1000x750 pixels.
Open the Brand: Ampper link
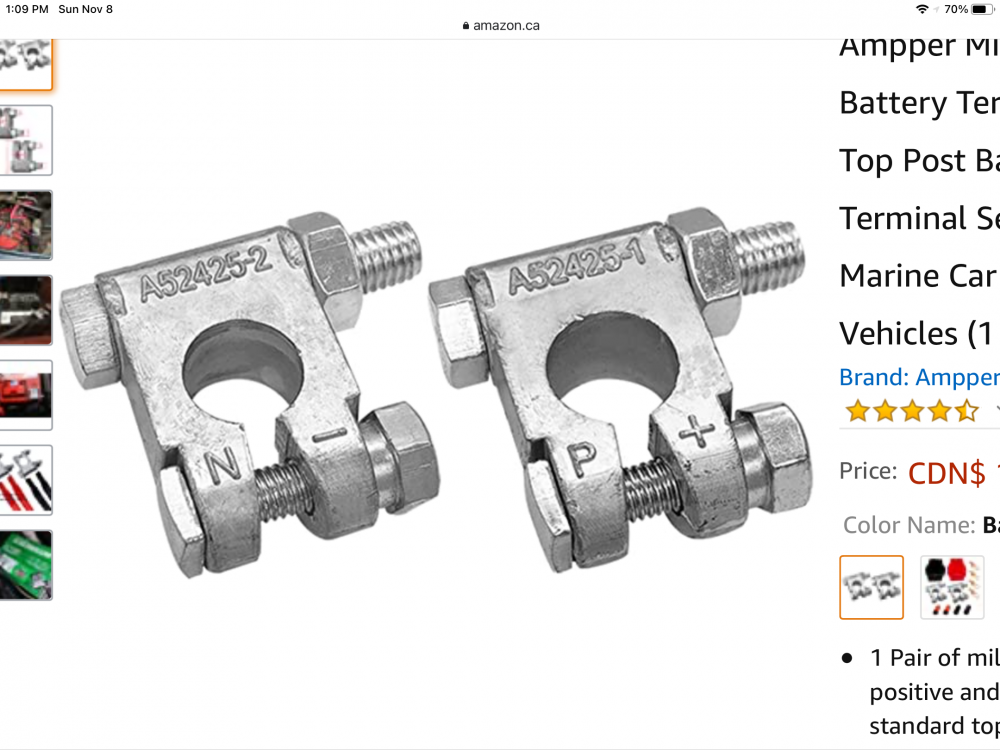919,378
